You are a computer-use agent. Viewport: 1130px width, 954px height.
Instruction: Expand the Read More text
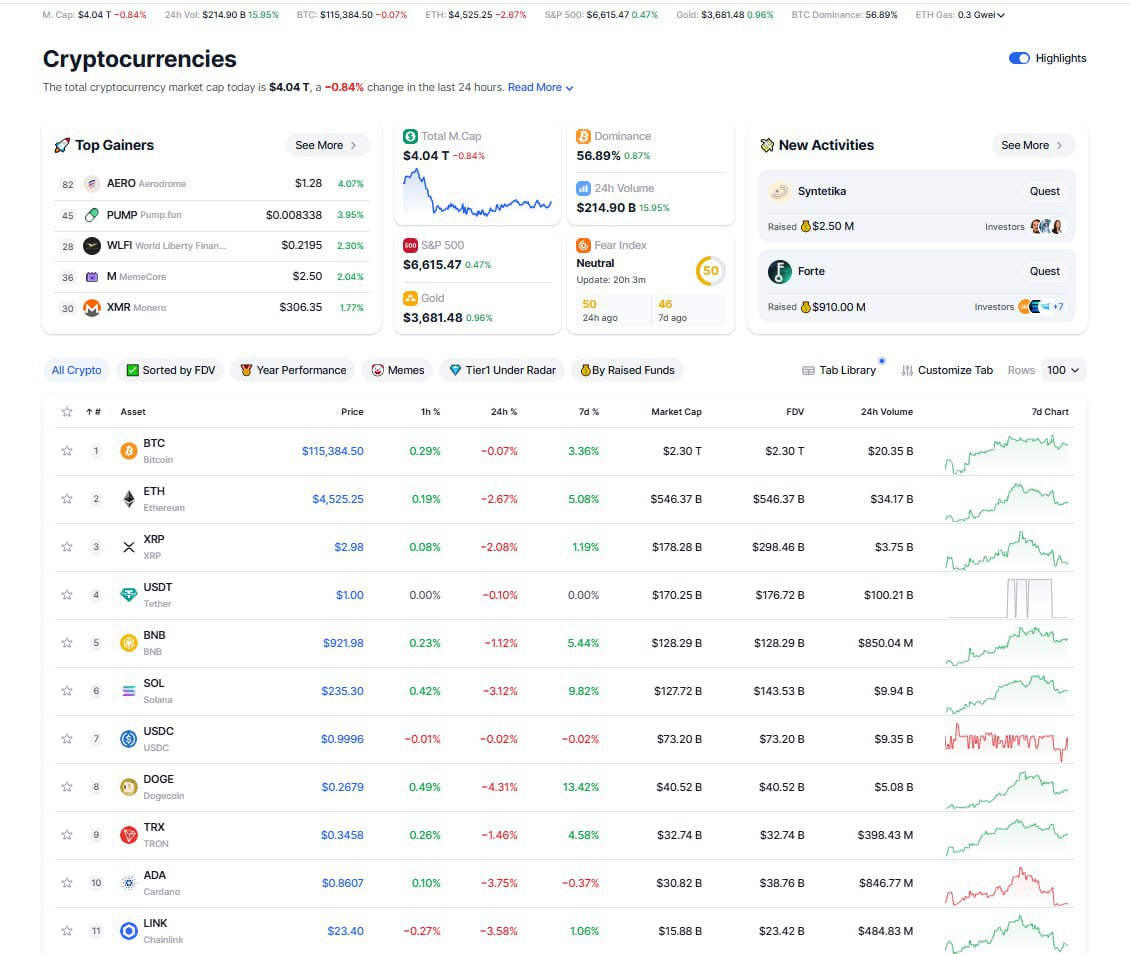coord(540,87)
